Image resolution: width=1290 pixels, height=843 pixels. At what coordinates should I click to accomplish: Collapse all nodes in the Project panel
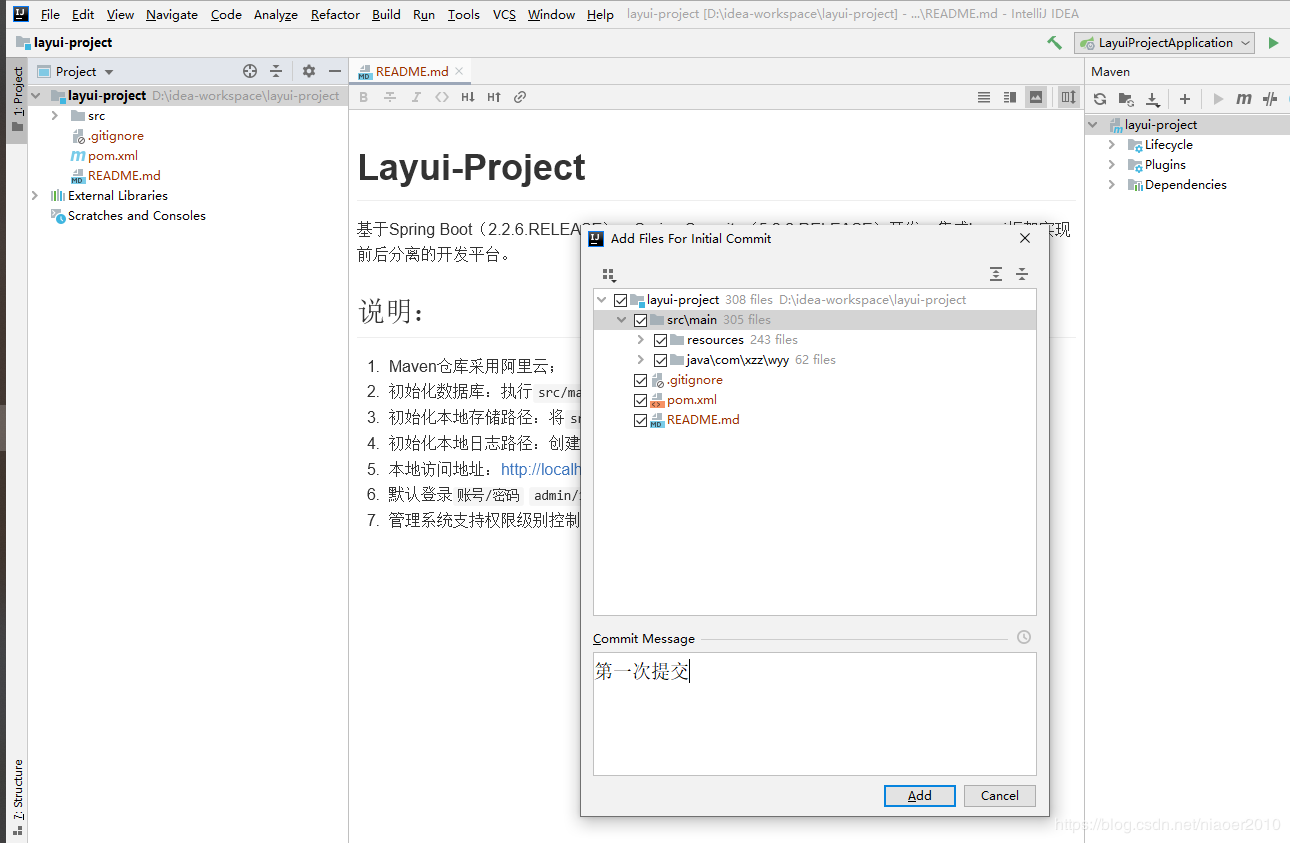(277, 71)
